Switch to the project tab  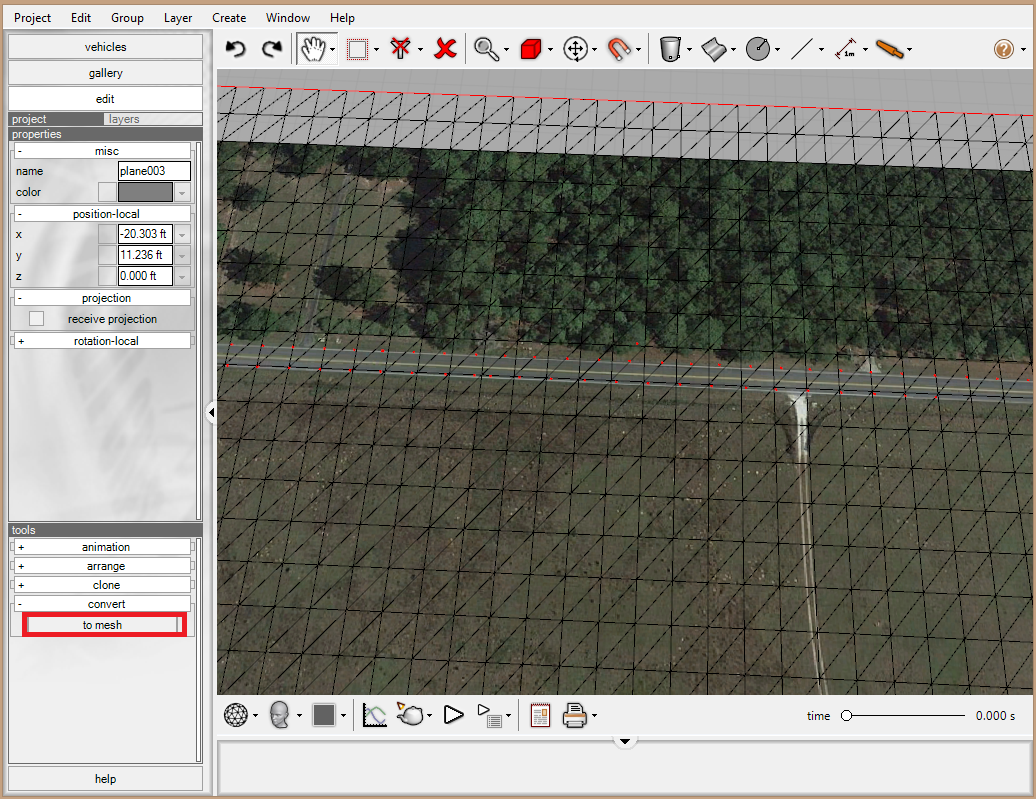click(x=56, y=119)
